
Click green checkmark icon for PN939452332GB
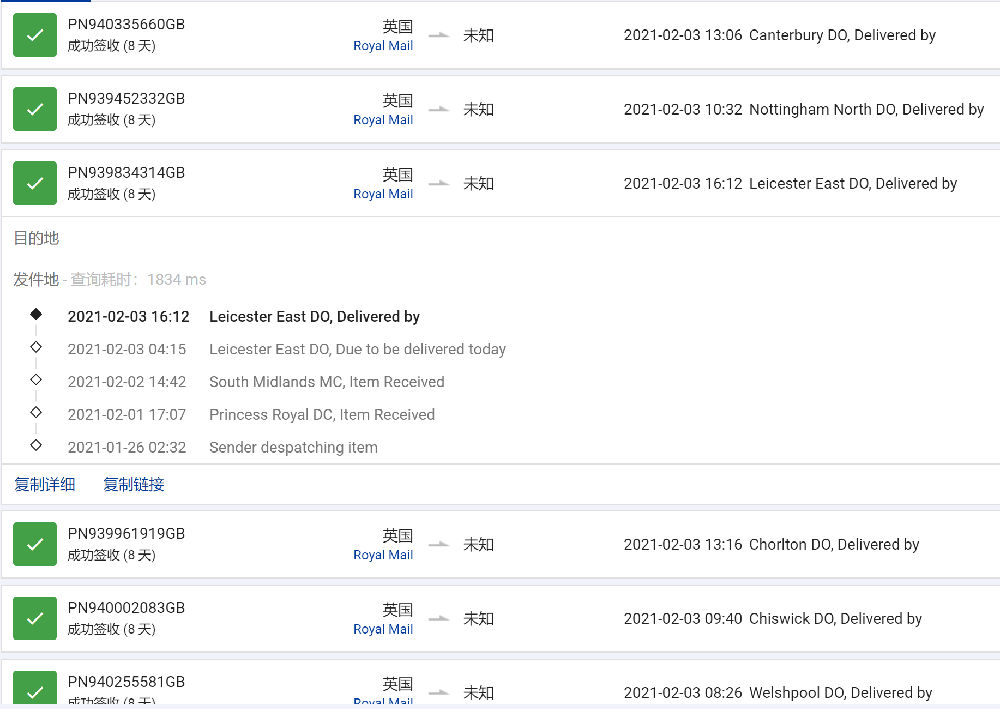(x=35, y=109)
